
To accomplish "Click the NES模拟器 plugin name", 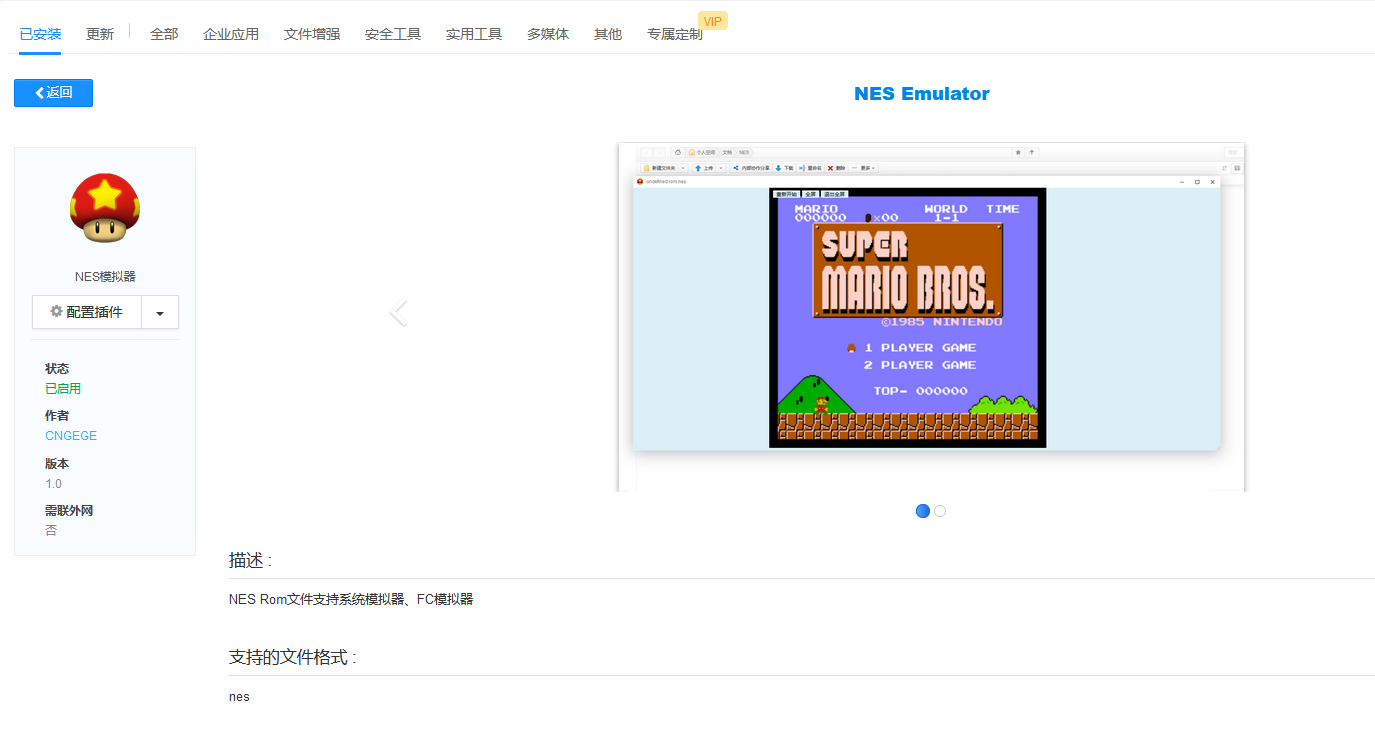I will coord(105,277).
